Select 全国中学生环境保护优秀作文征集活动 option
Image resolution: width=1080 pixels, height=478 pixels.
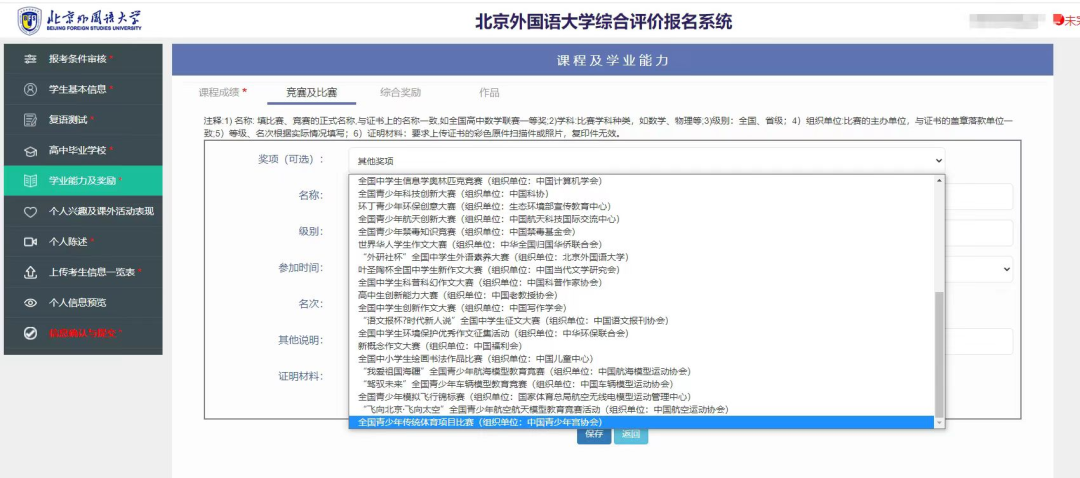[x=641, y=333]
